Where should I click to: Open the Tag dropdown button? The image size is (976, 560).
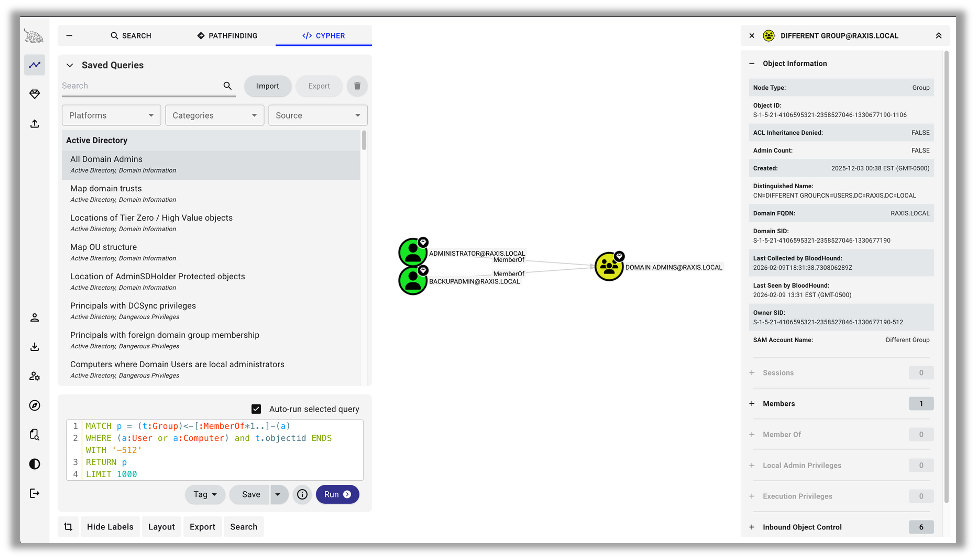205,495
